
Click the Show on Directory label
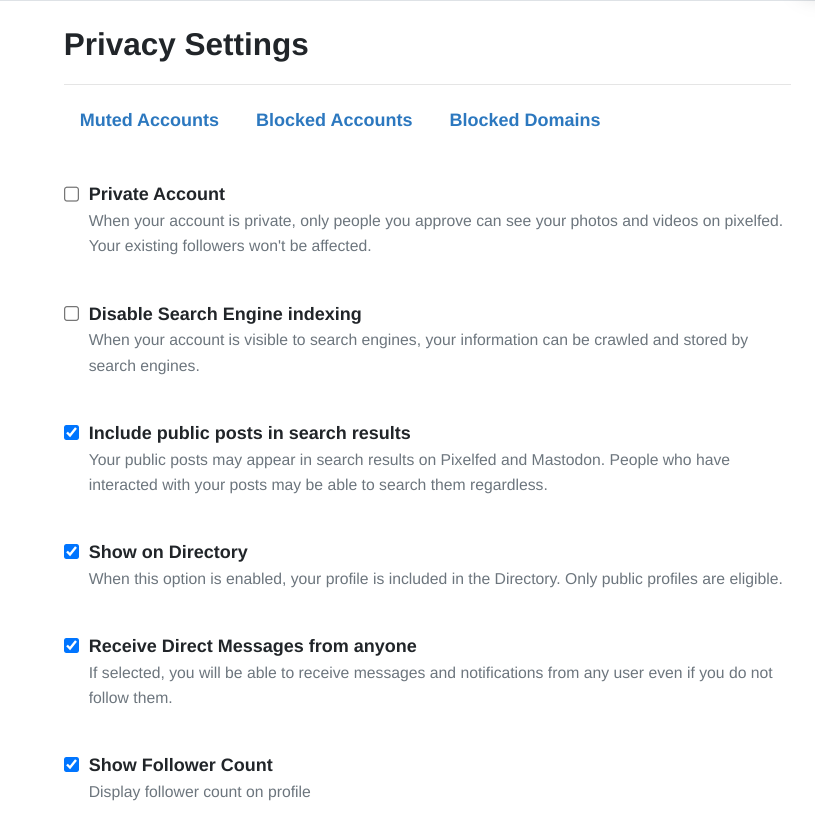click(x=168, y=552)
